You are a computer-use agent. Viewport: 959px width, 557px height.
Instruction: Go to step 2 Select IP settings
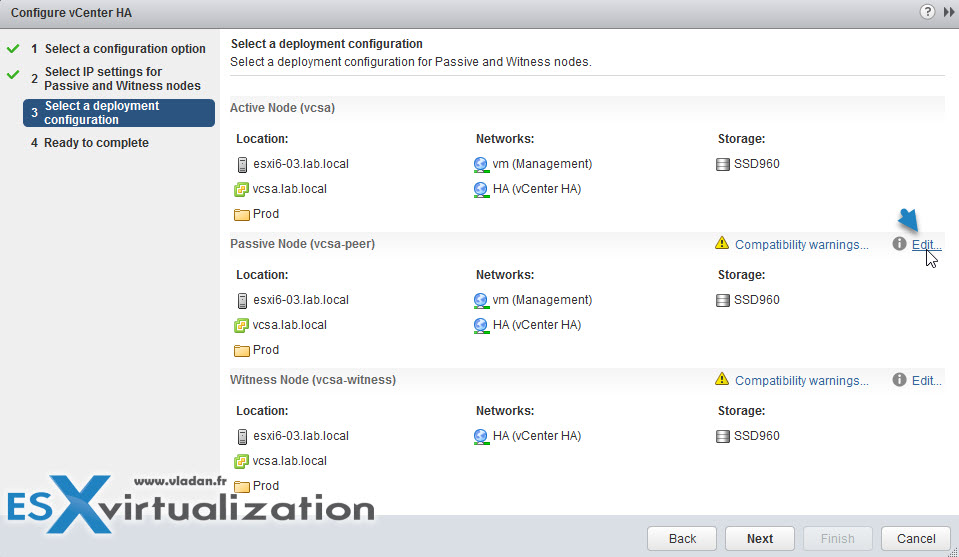pos(122,79)
